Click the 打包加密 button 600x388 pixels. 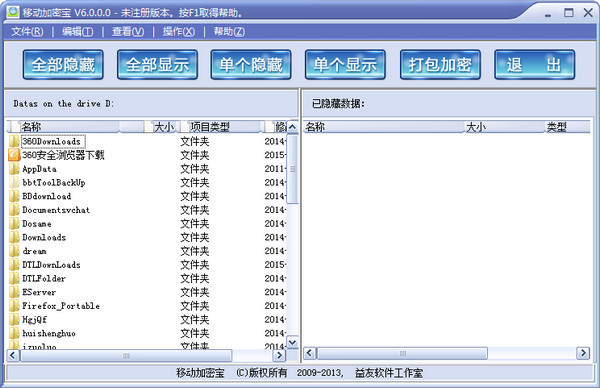pyautogui.click(x=440, y=65)
